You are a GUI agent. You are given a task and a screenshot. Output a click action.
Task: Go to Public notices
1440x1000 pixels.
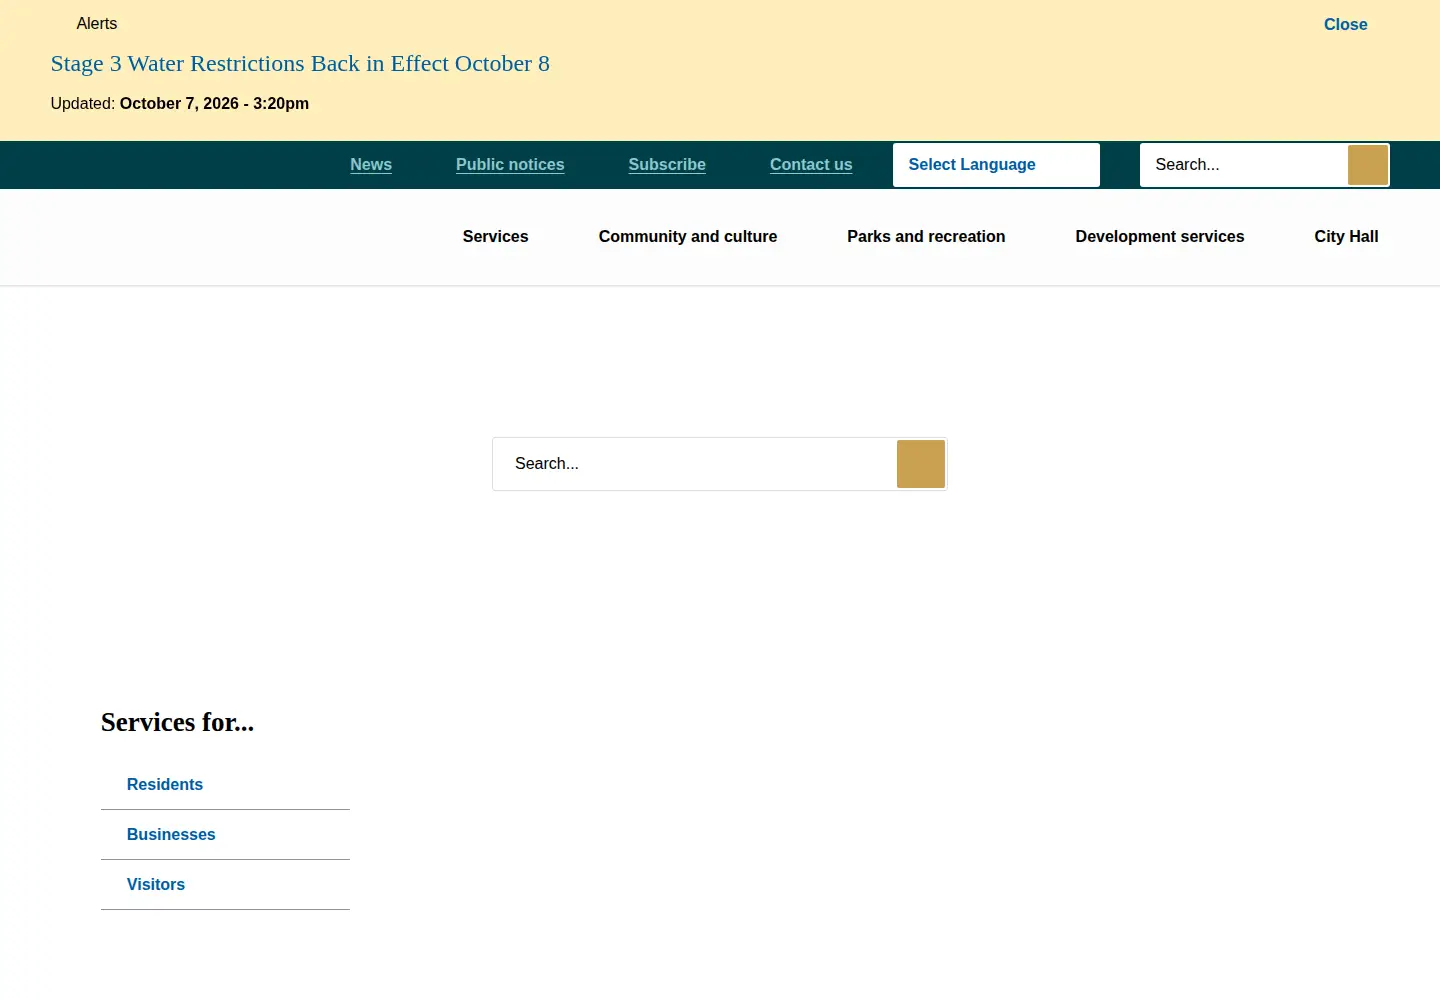(510, 165)
